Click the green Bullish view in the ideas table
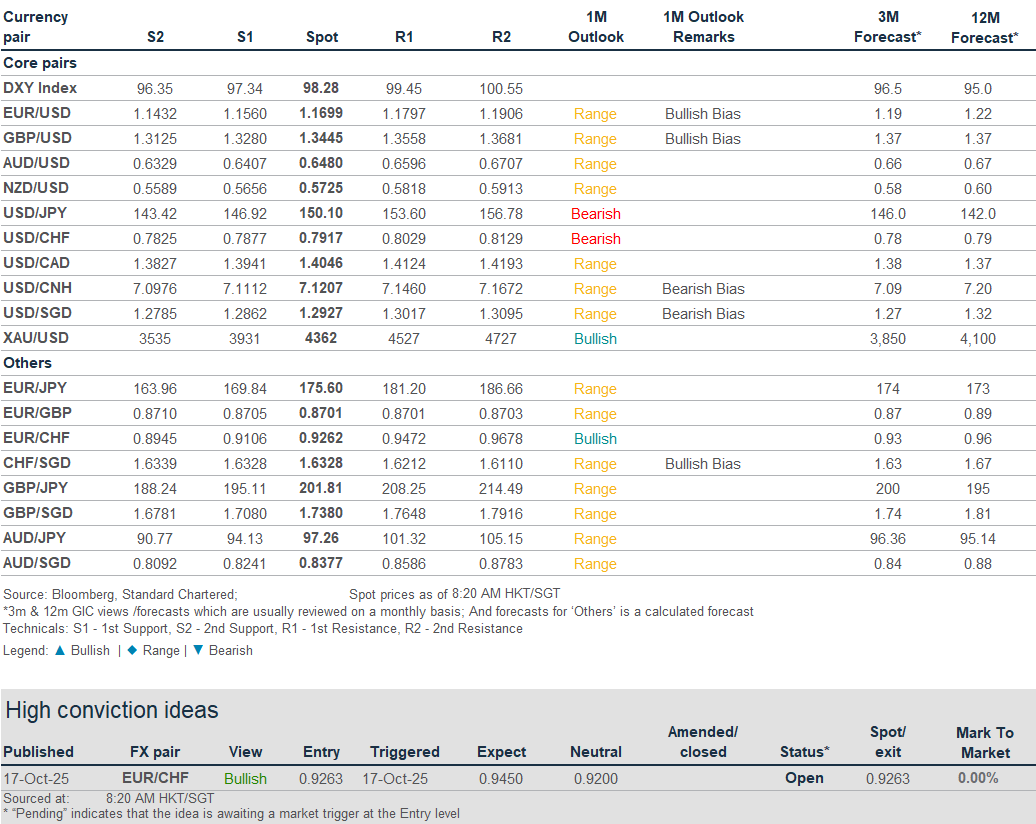The height and width of the screenshot is (824, 1036). [x=245, y=778]
